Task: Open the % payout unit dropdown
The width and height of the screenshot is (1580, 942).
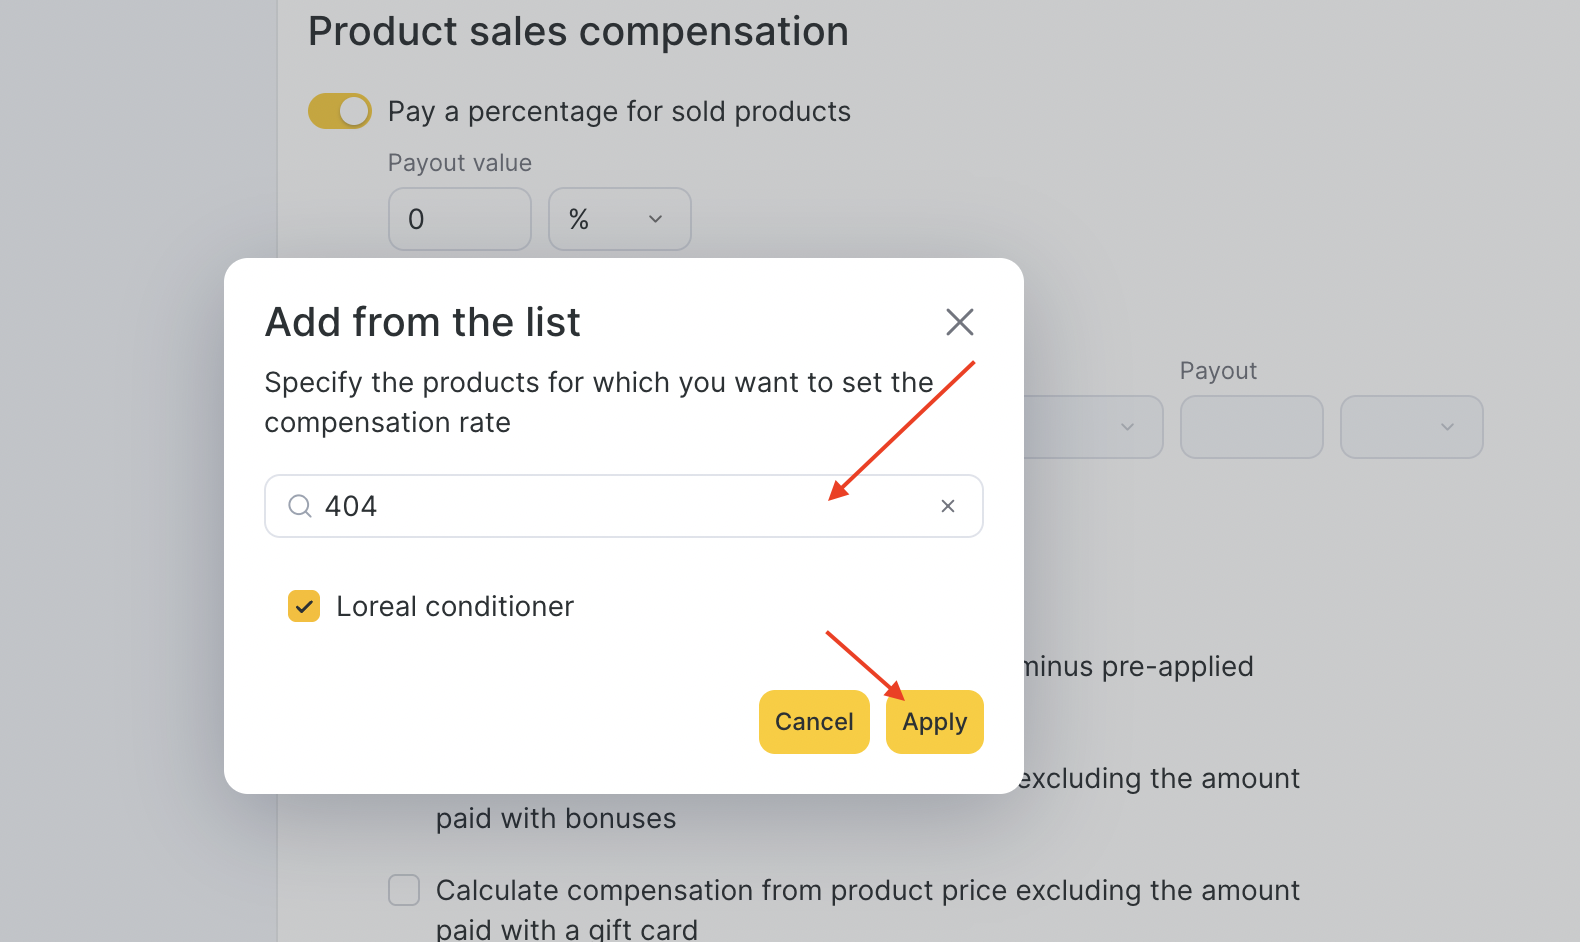Action: [x=620, y=219]
